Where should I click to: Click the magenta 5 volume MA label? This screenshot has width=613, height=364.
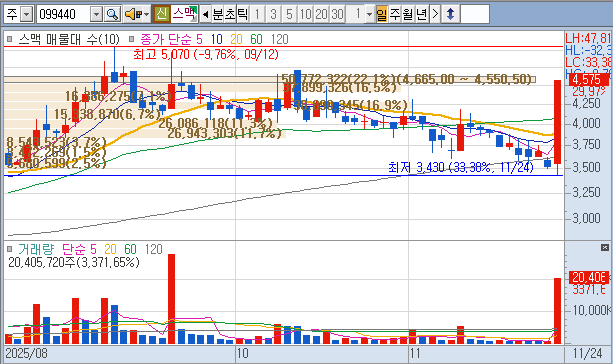(93, 249)
